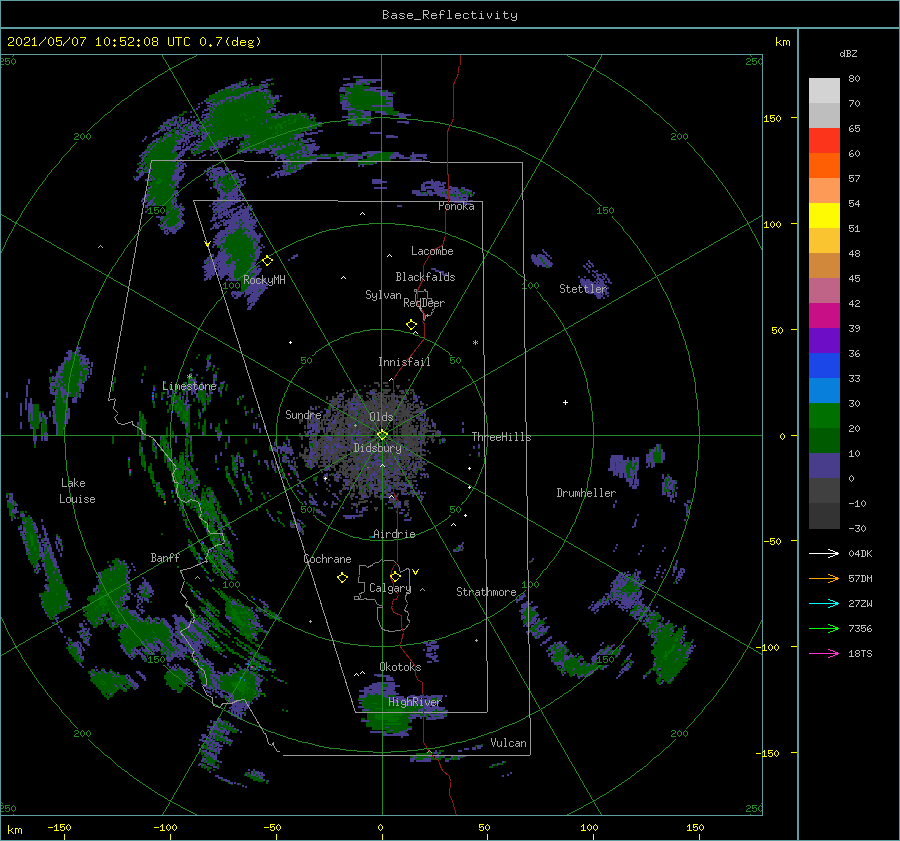The image size is (900, 841).
Task: Click the Sylvan label
Action: tap(383, 295)
